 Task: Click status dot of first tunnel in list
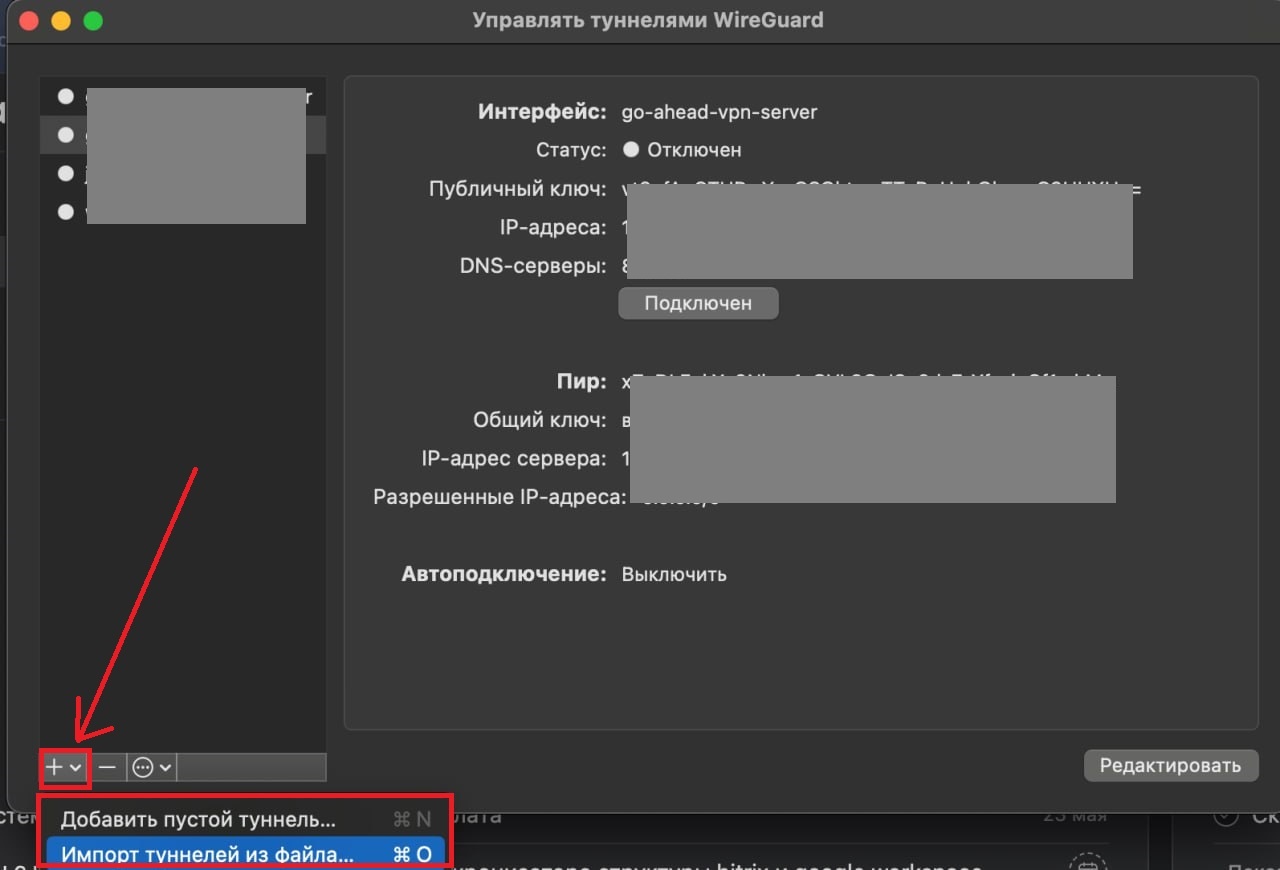coord(66,96)
